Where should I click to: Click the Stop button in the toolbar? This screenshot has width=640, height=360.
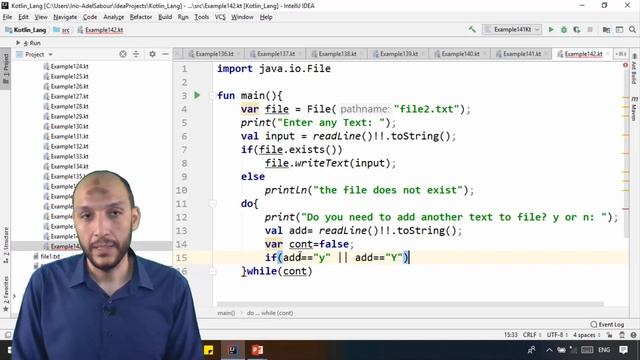pyautogui.click(x=590, y=29)
